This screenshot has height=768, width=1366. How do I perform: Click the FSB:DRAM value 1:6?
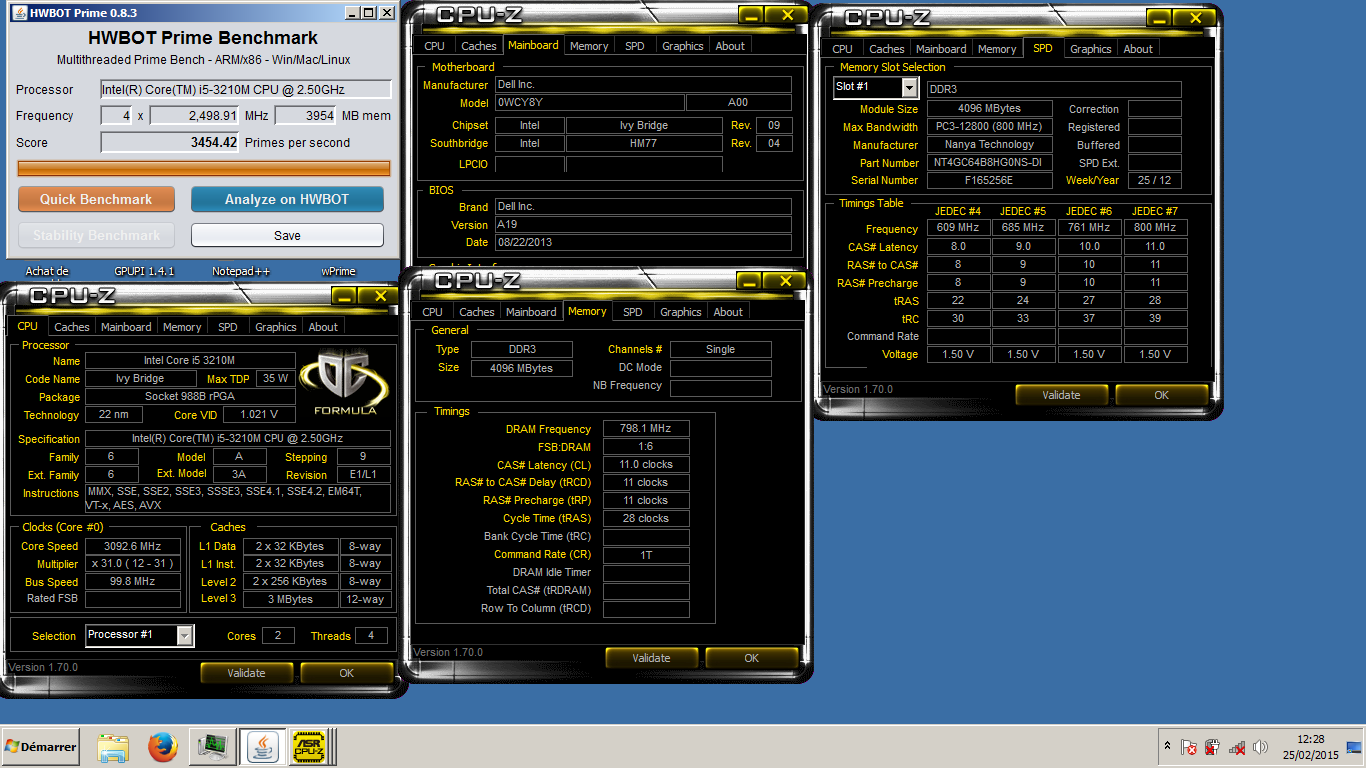(645, 447)
